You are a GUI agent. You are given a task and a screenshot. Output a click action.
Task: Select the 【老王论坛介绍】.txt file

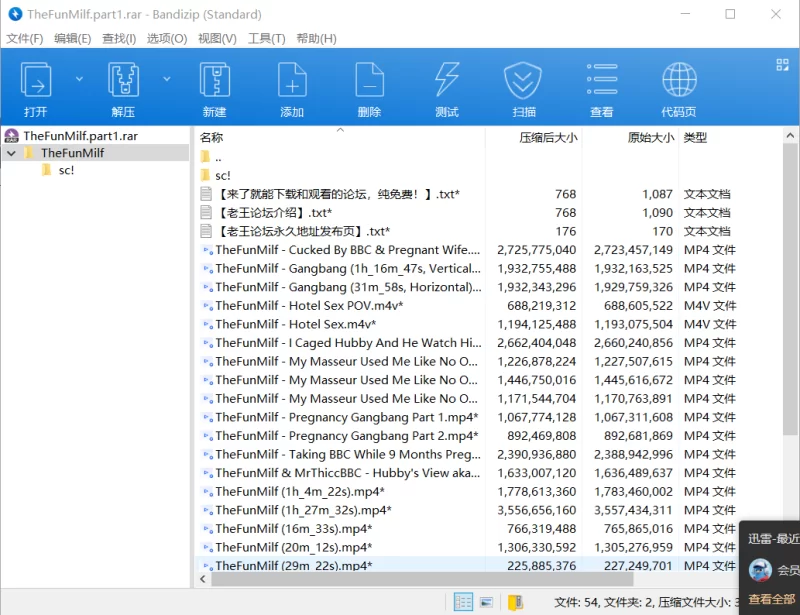[x=274, y=213]
